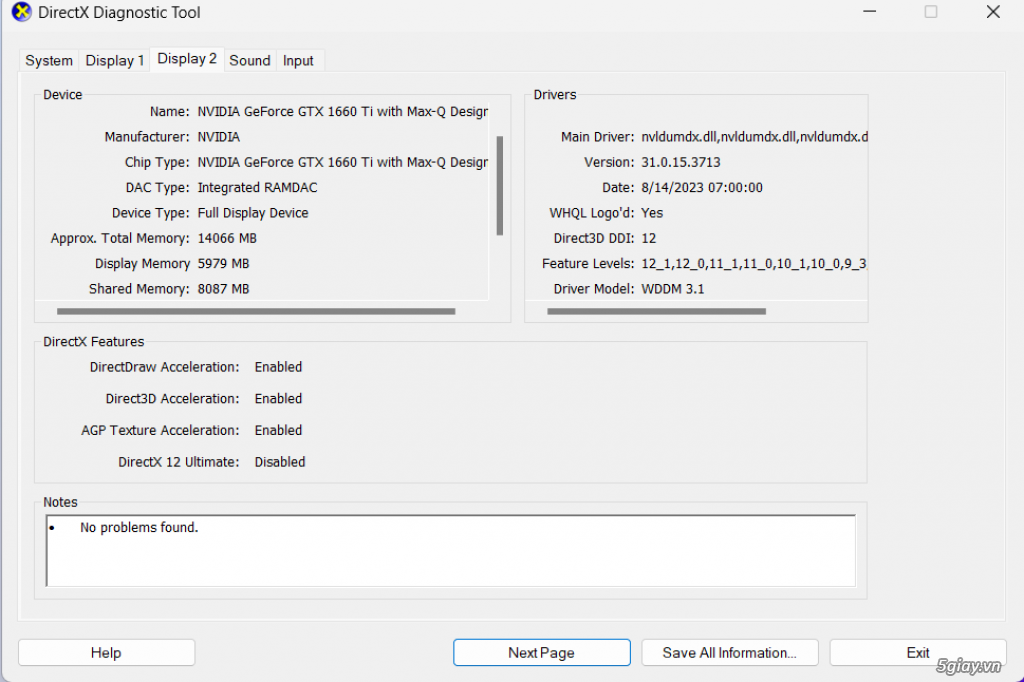Close the DirectX Diagnostic Tool window
Screen dimensions: 1024x682
click(x=993, y=12)
